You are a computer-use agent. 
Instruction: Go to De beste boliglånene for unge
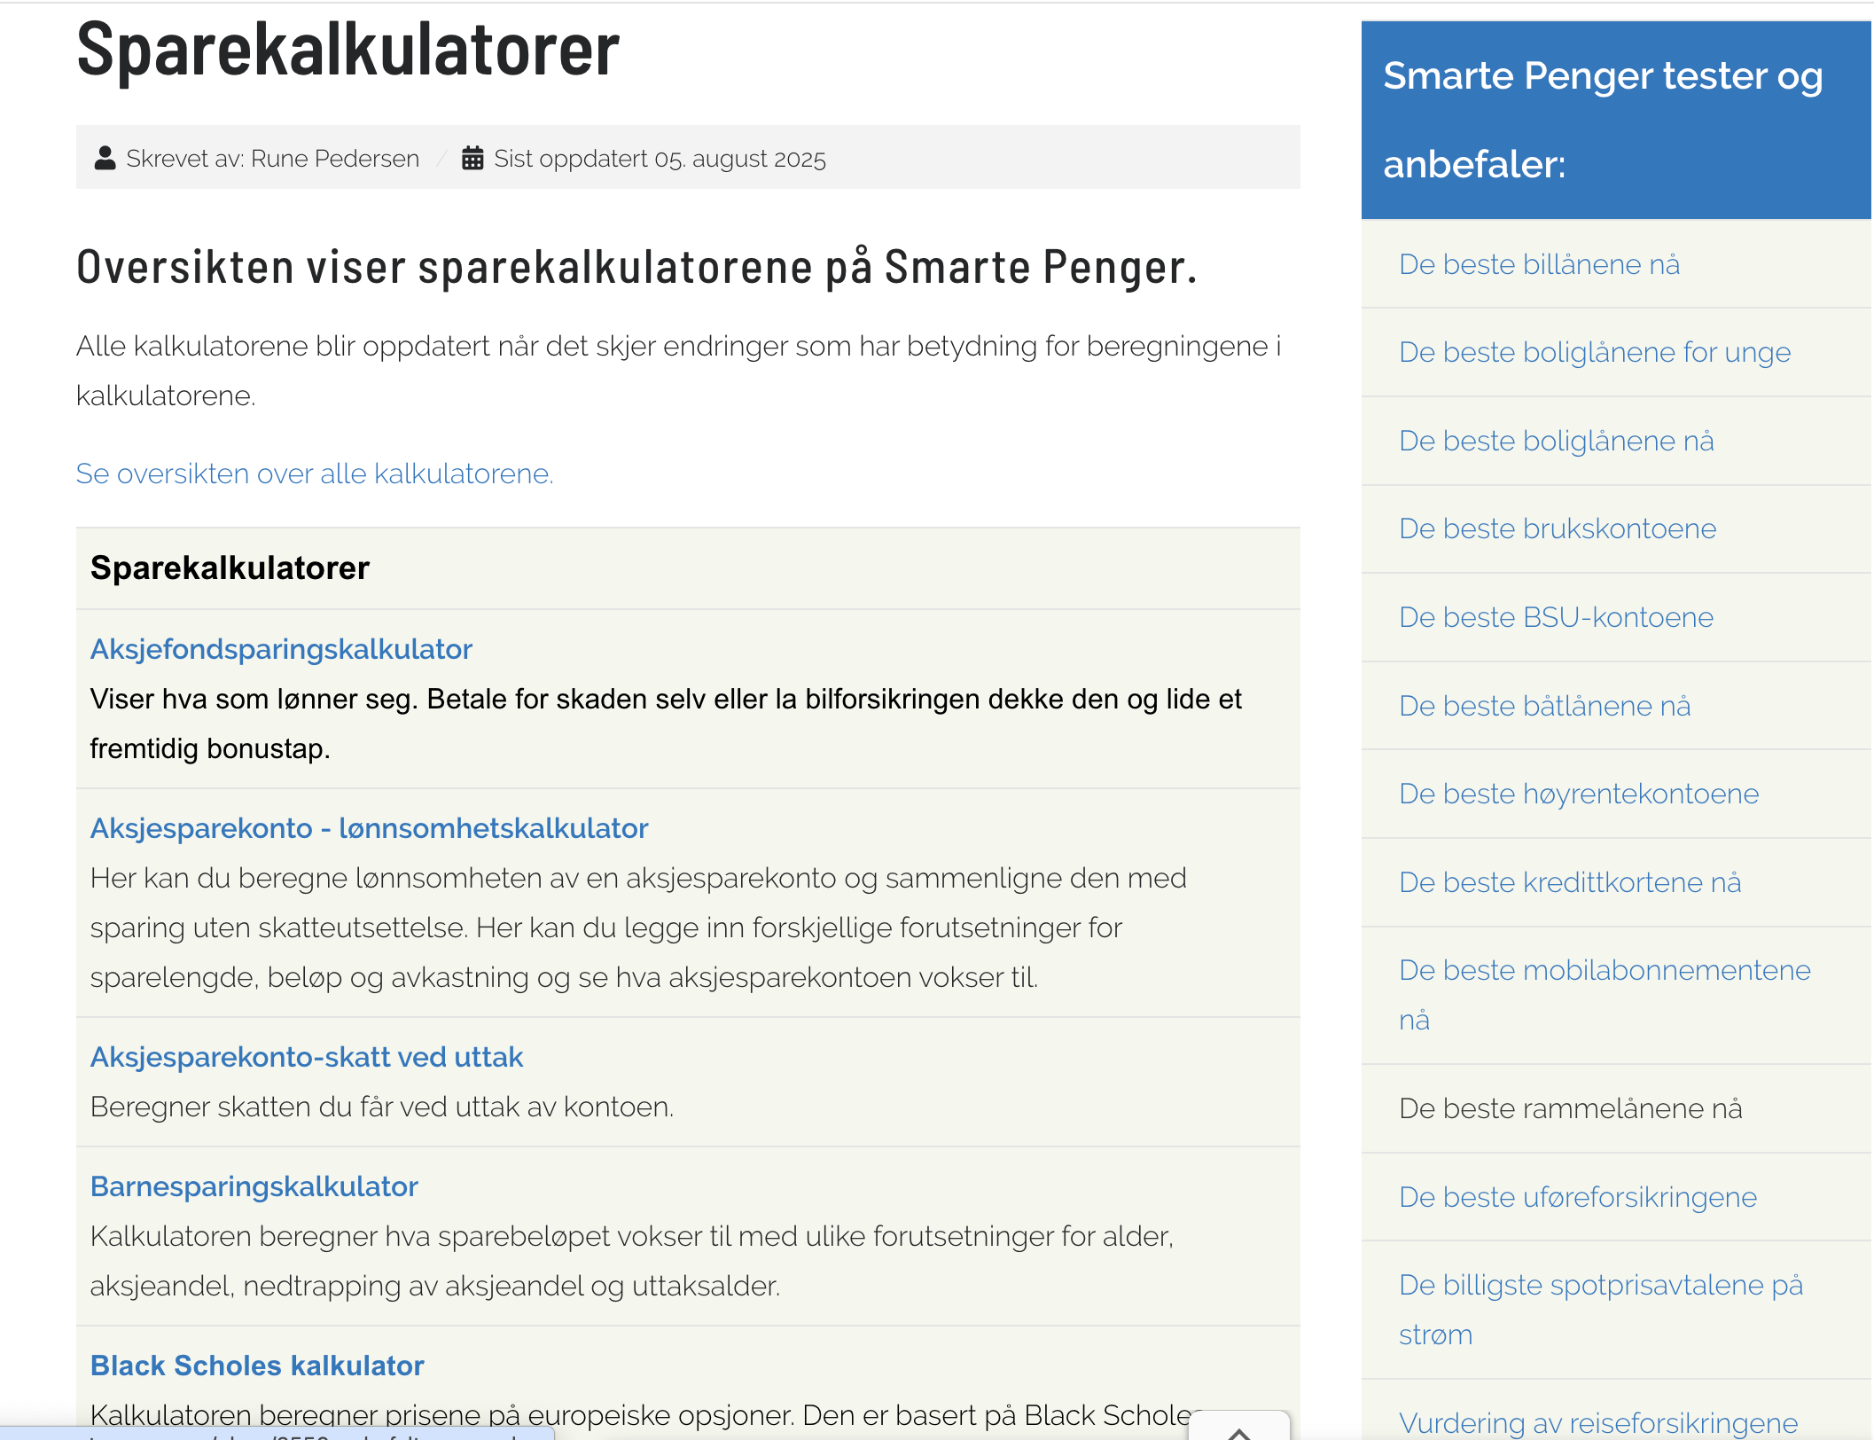coord(1595,352)
